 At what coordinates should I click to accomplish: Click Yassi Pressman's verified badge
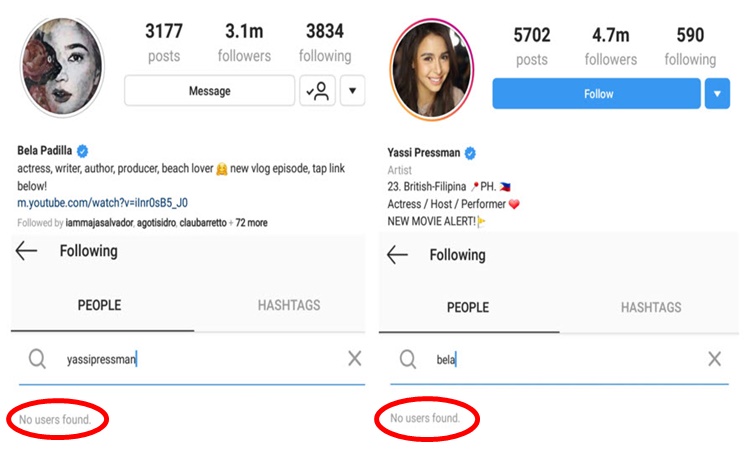click(470, 153)
